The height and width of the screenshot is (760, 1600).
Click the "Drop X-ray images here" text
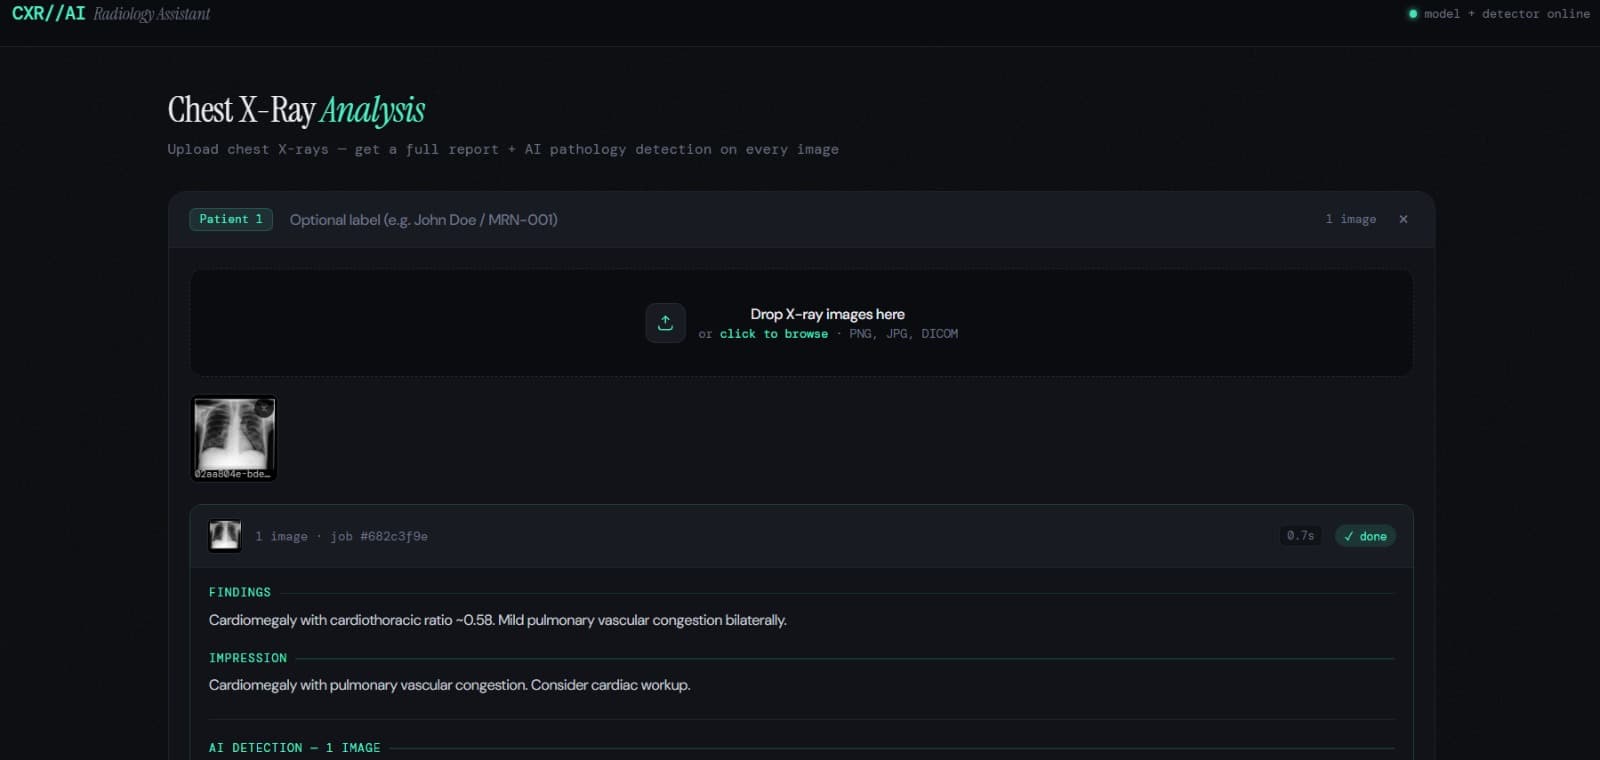[x=827, y=314]
